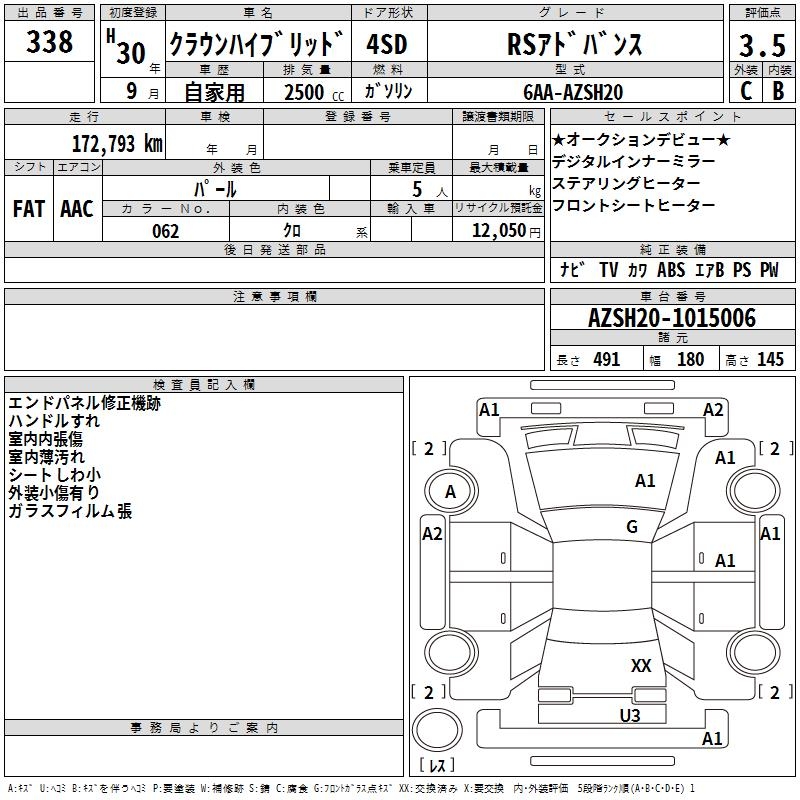Click the [レス] spare tire label
The height and width of the screenshot is (800, 800).
tap(437, 764)
